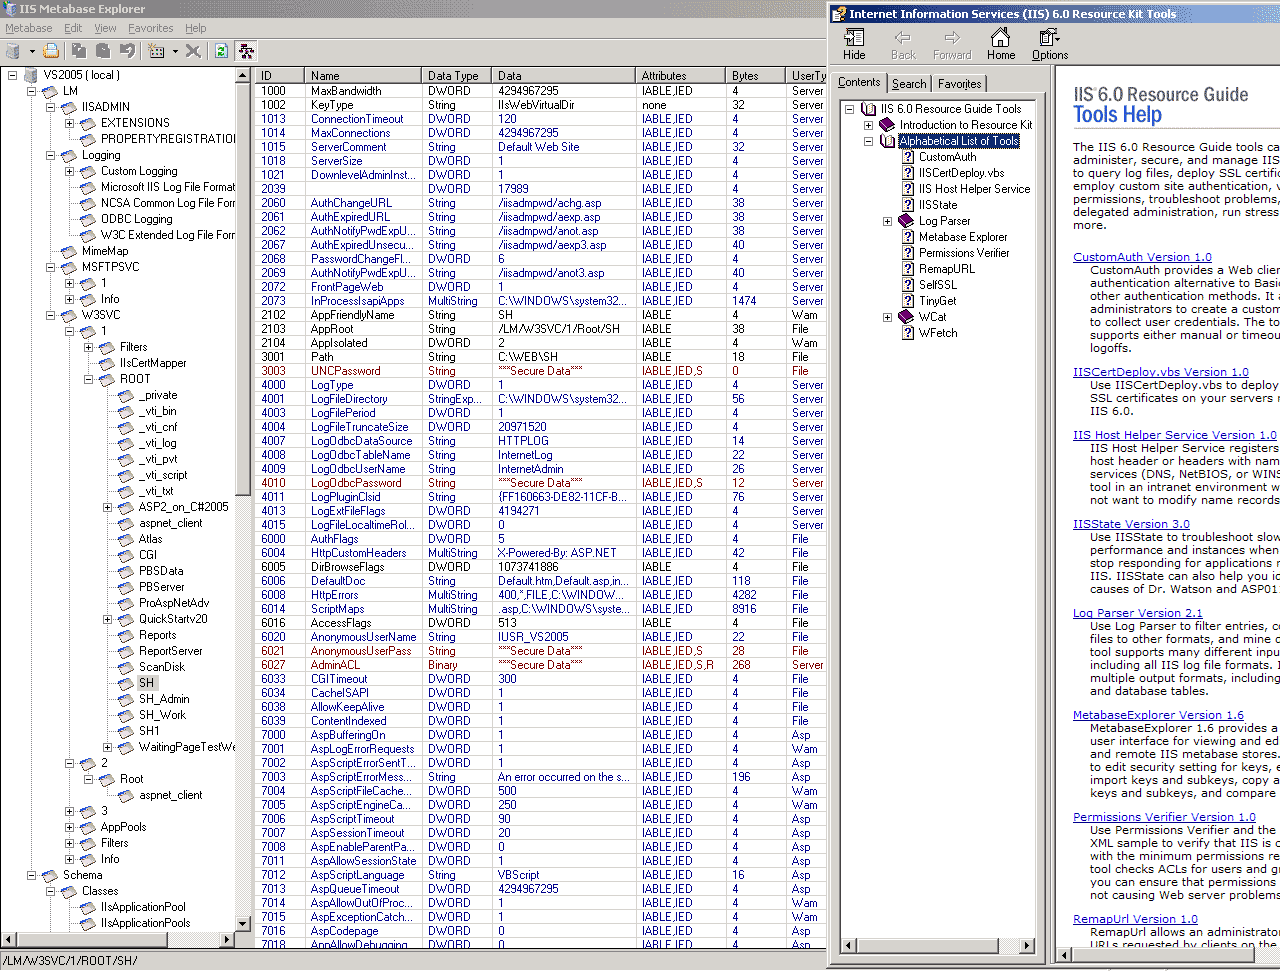Click the Back arrow in help toolbar
The width and height of the screenshot is (1280, 971).
[903, 38]
